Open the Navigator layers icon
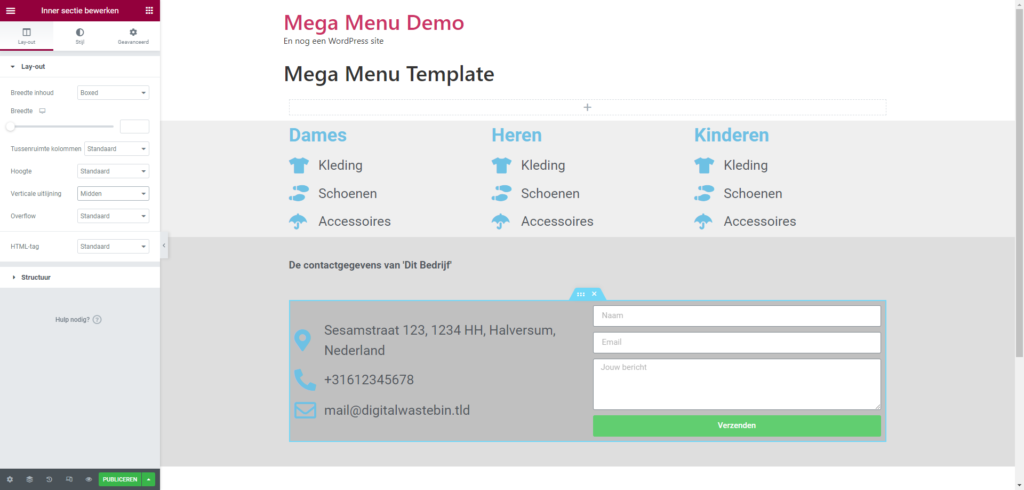 pyautogui.click(x=29, y=479)
